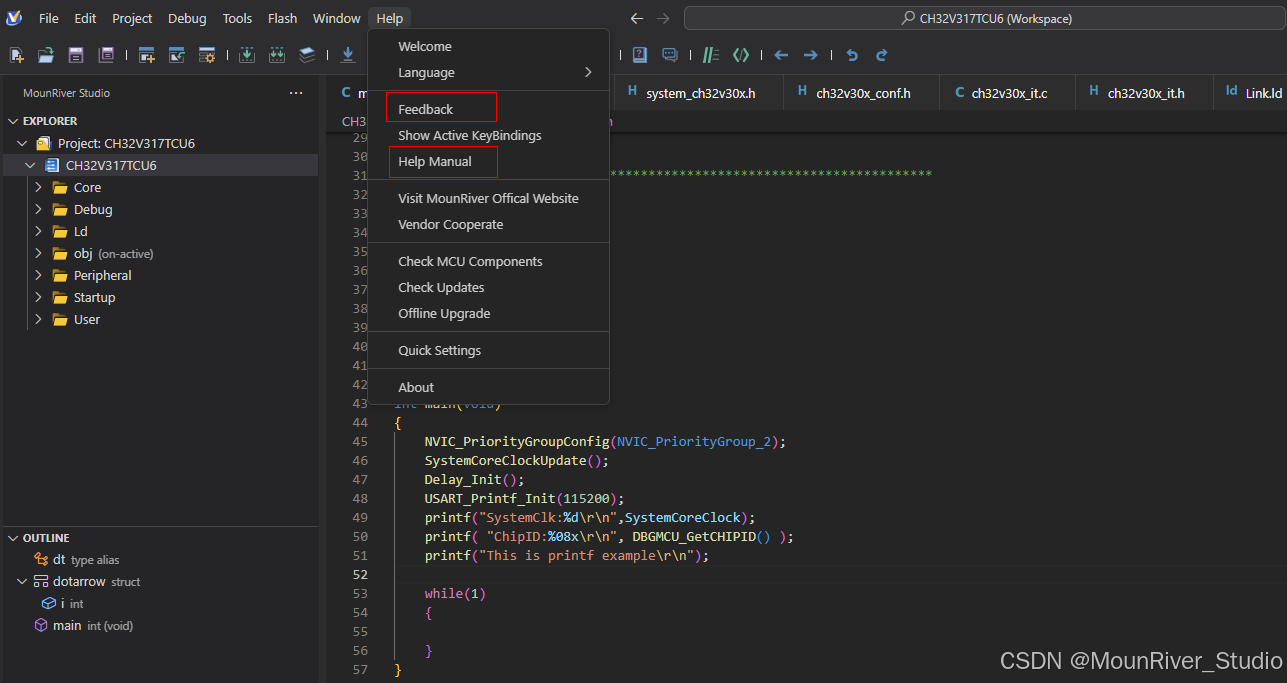The width and height of the screenshot is (1287, 683).
Task: Click the open folder toolbar icon
Action: (x=46, y=55)
